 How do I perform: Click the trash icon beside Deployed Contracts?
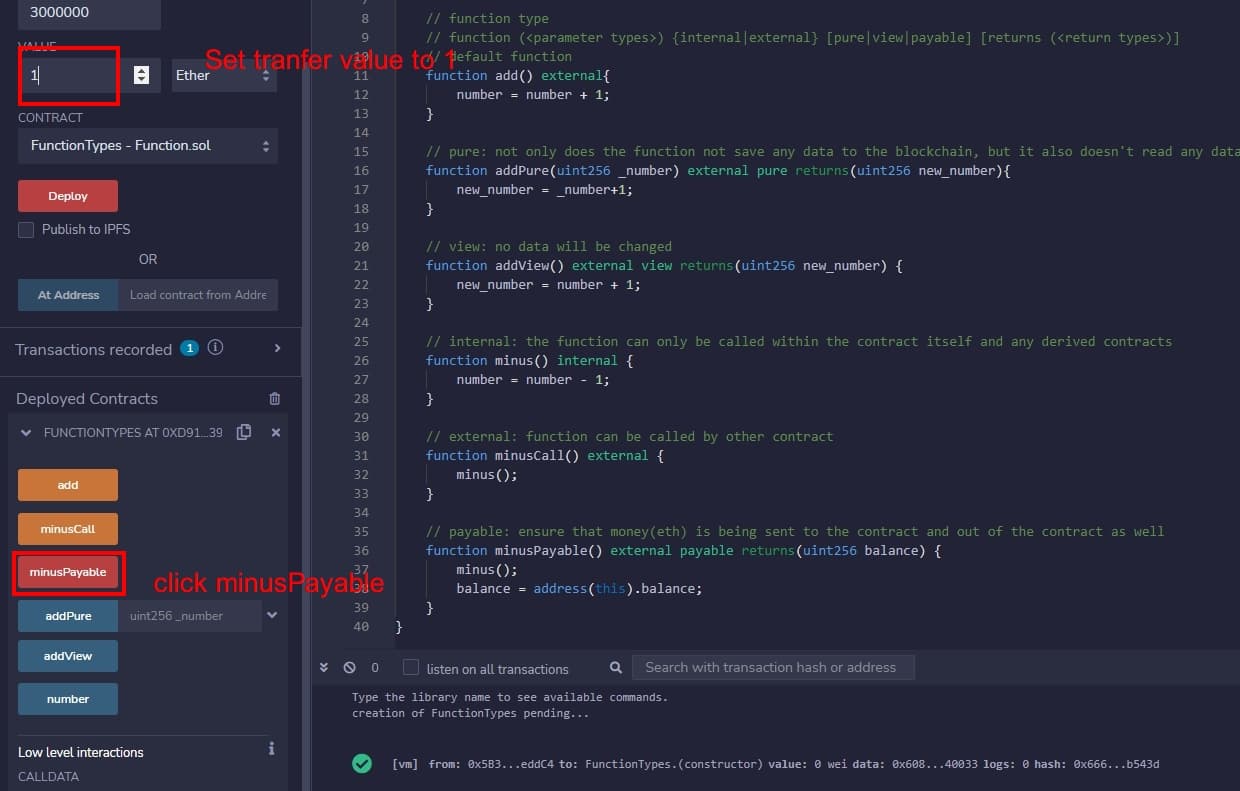[x=275, y=398]
